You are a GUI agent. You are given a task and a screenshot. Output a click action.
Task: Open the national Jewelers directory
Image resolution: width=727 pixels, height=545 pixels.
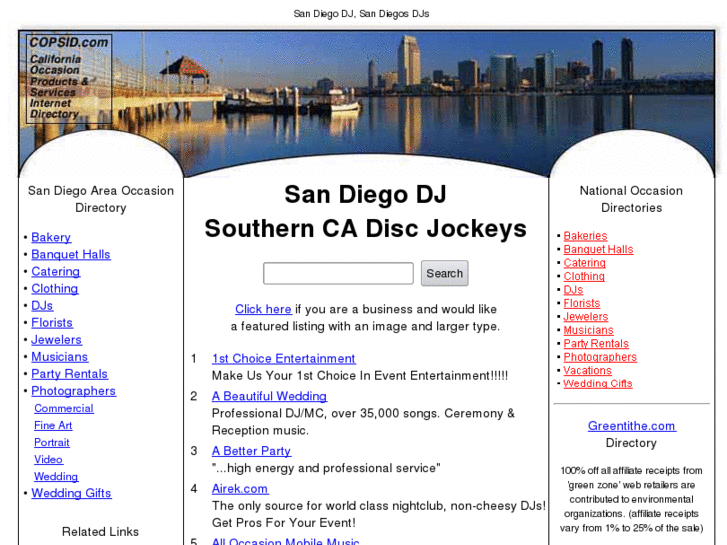click(586, 316)
